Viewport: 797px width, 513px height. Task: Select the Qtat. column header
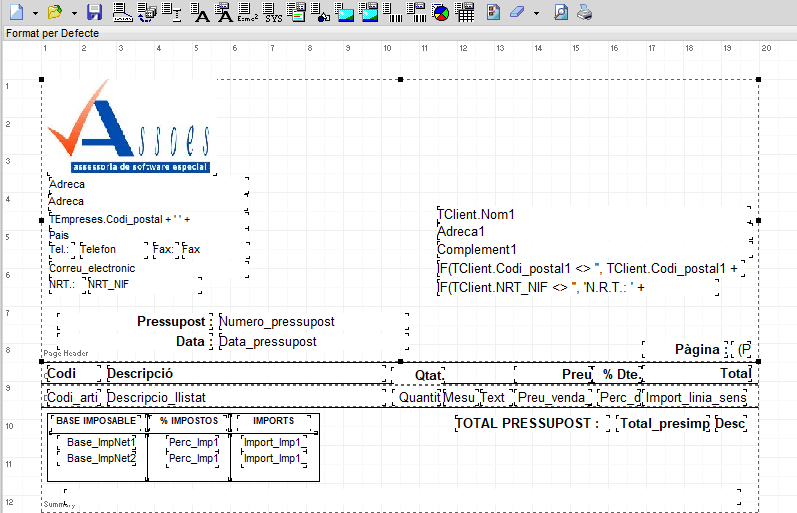click(418, 375)
